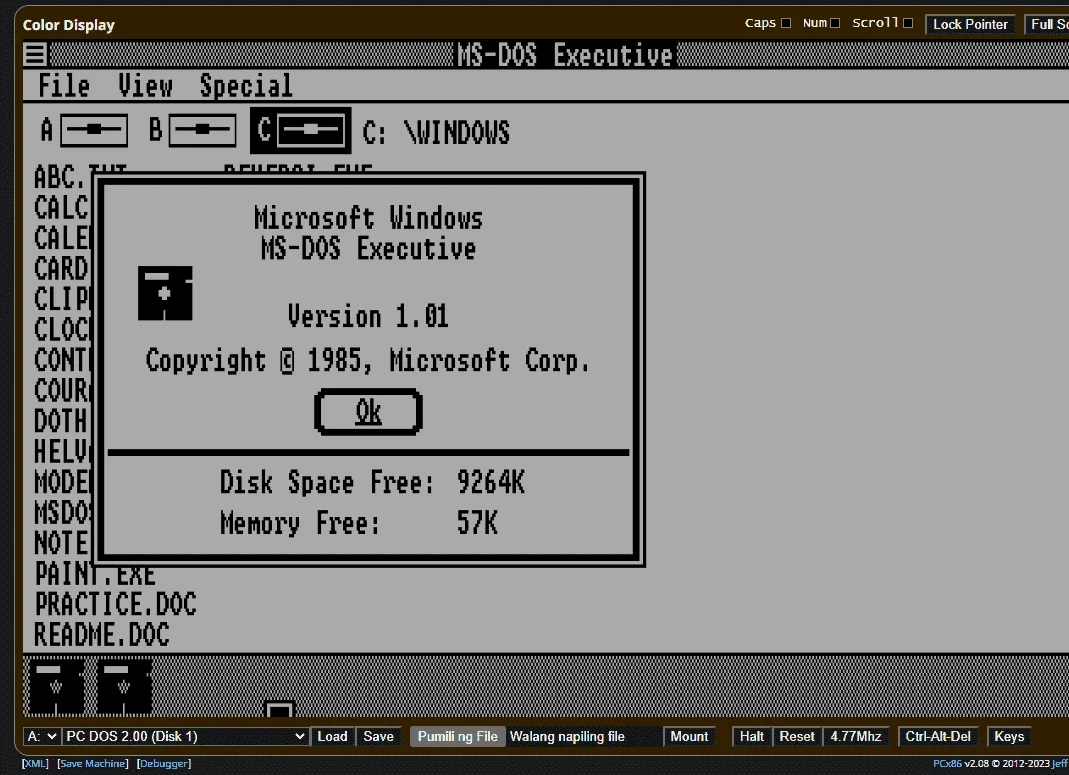Open the Special menu
Image resolution: width=1069 pixels, height=775 pixels.
tap(246, 86)
